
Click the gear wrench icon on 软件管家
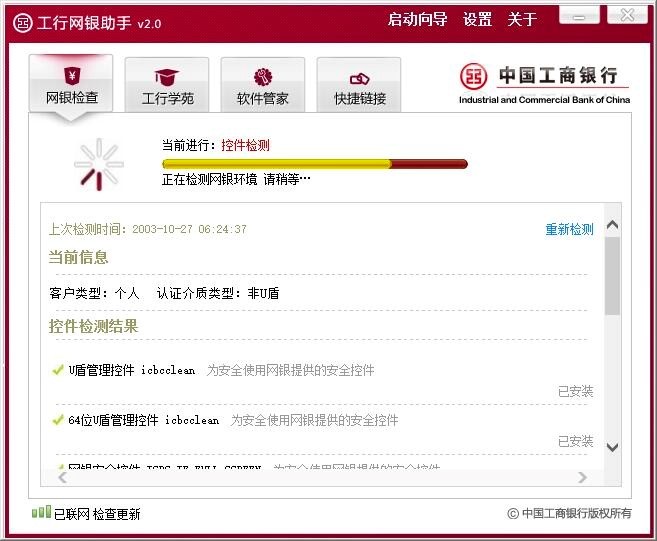point(263,77)
